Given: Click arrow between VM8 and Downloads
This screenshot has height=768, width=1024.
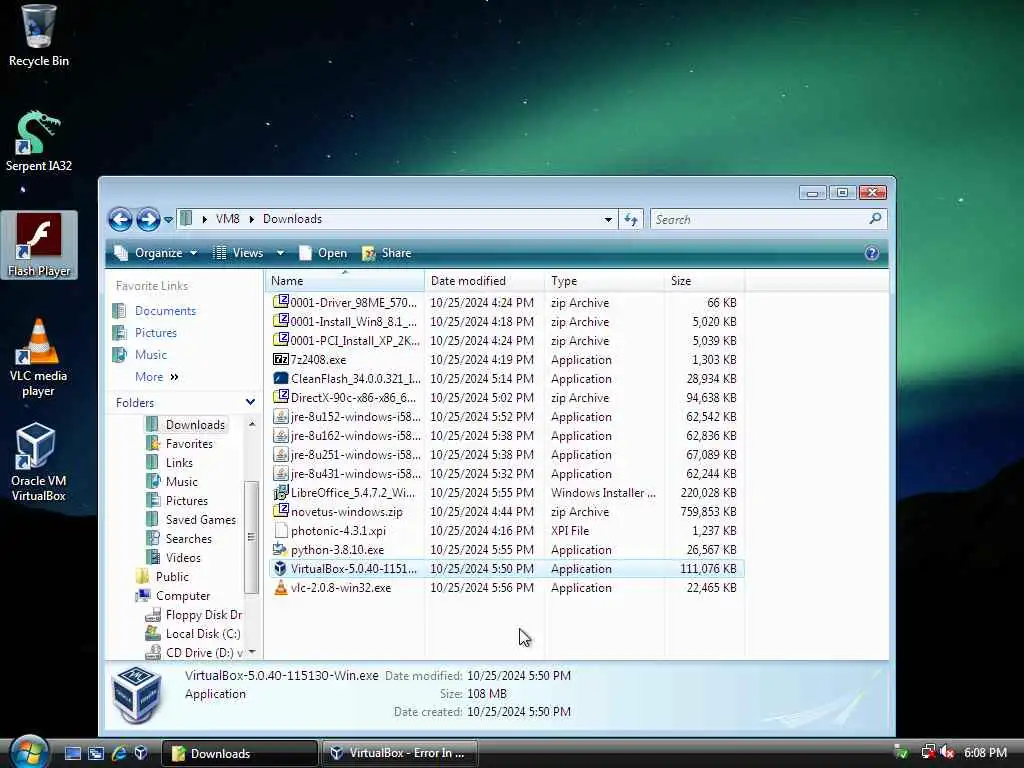Looking at the screenshot, I should [x=251, y=219].
